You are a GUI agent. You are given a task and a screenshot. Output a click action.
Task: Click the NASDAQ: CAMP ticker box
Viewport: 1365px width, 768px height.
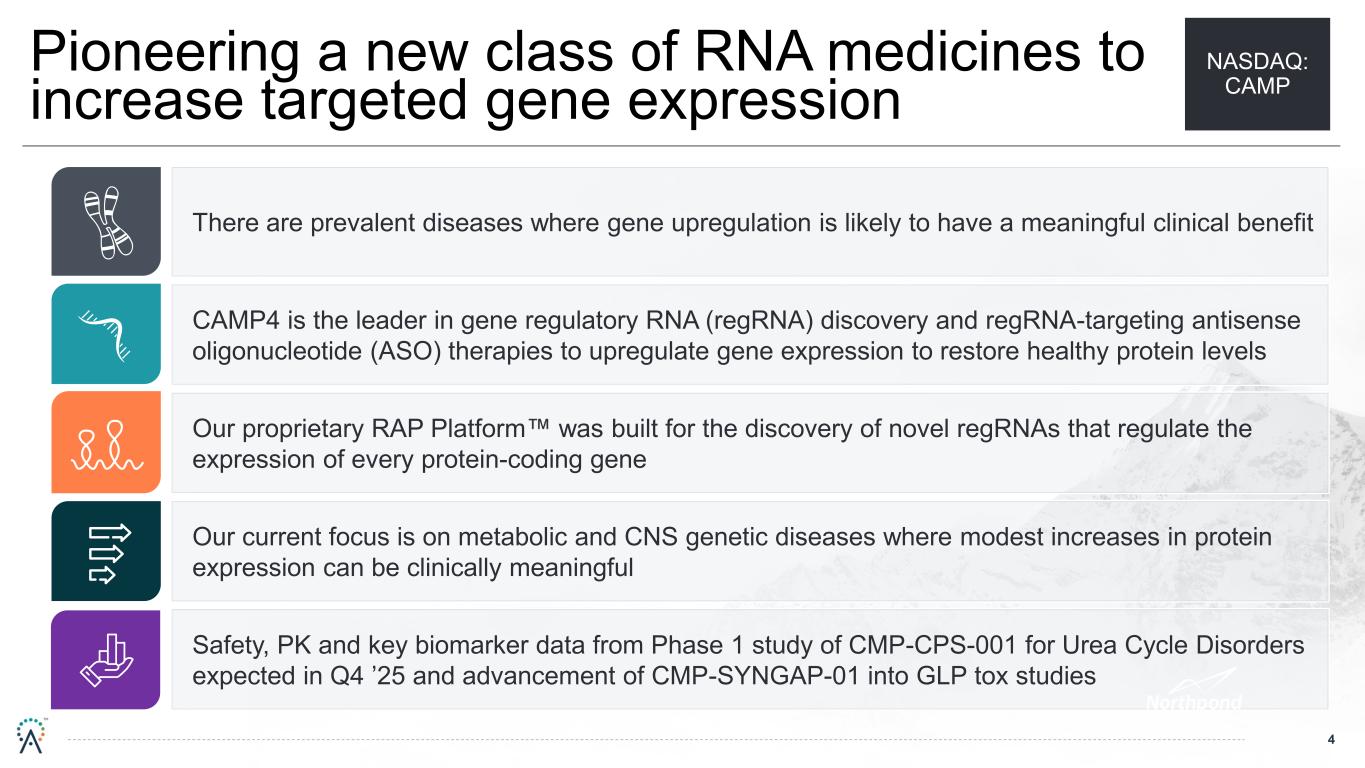(1257, 74)
